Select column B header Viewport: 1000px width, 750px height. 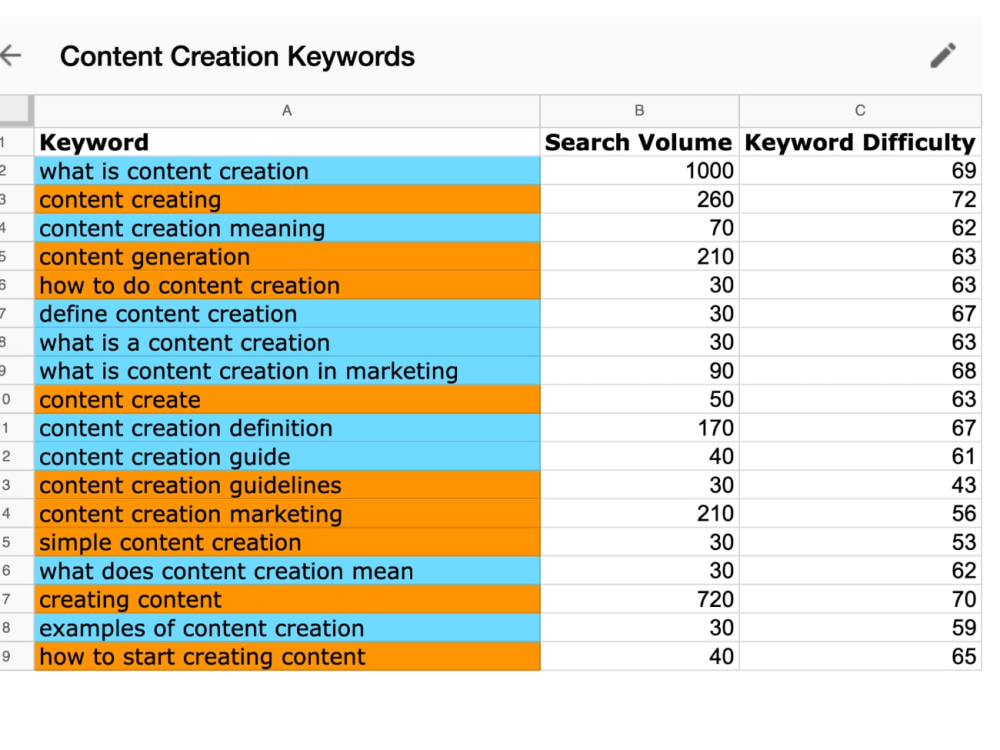(x=640, y=111)
